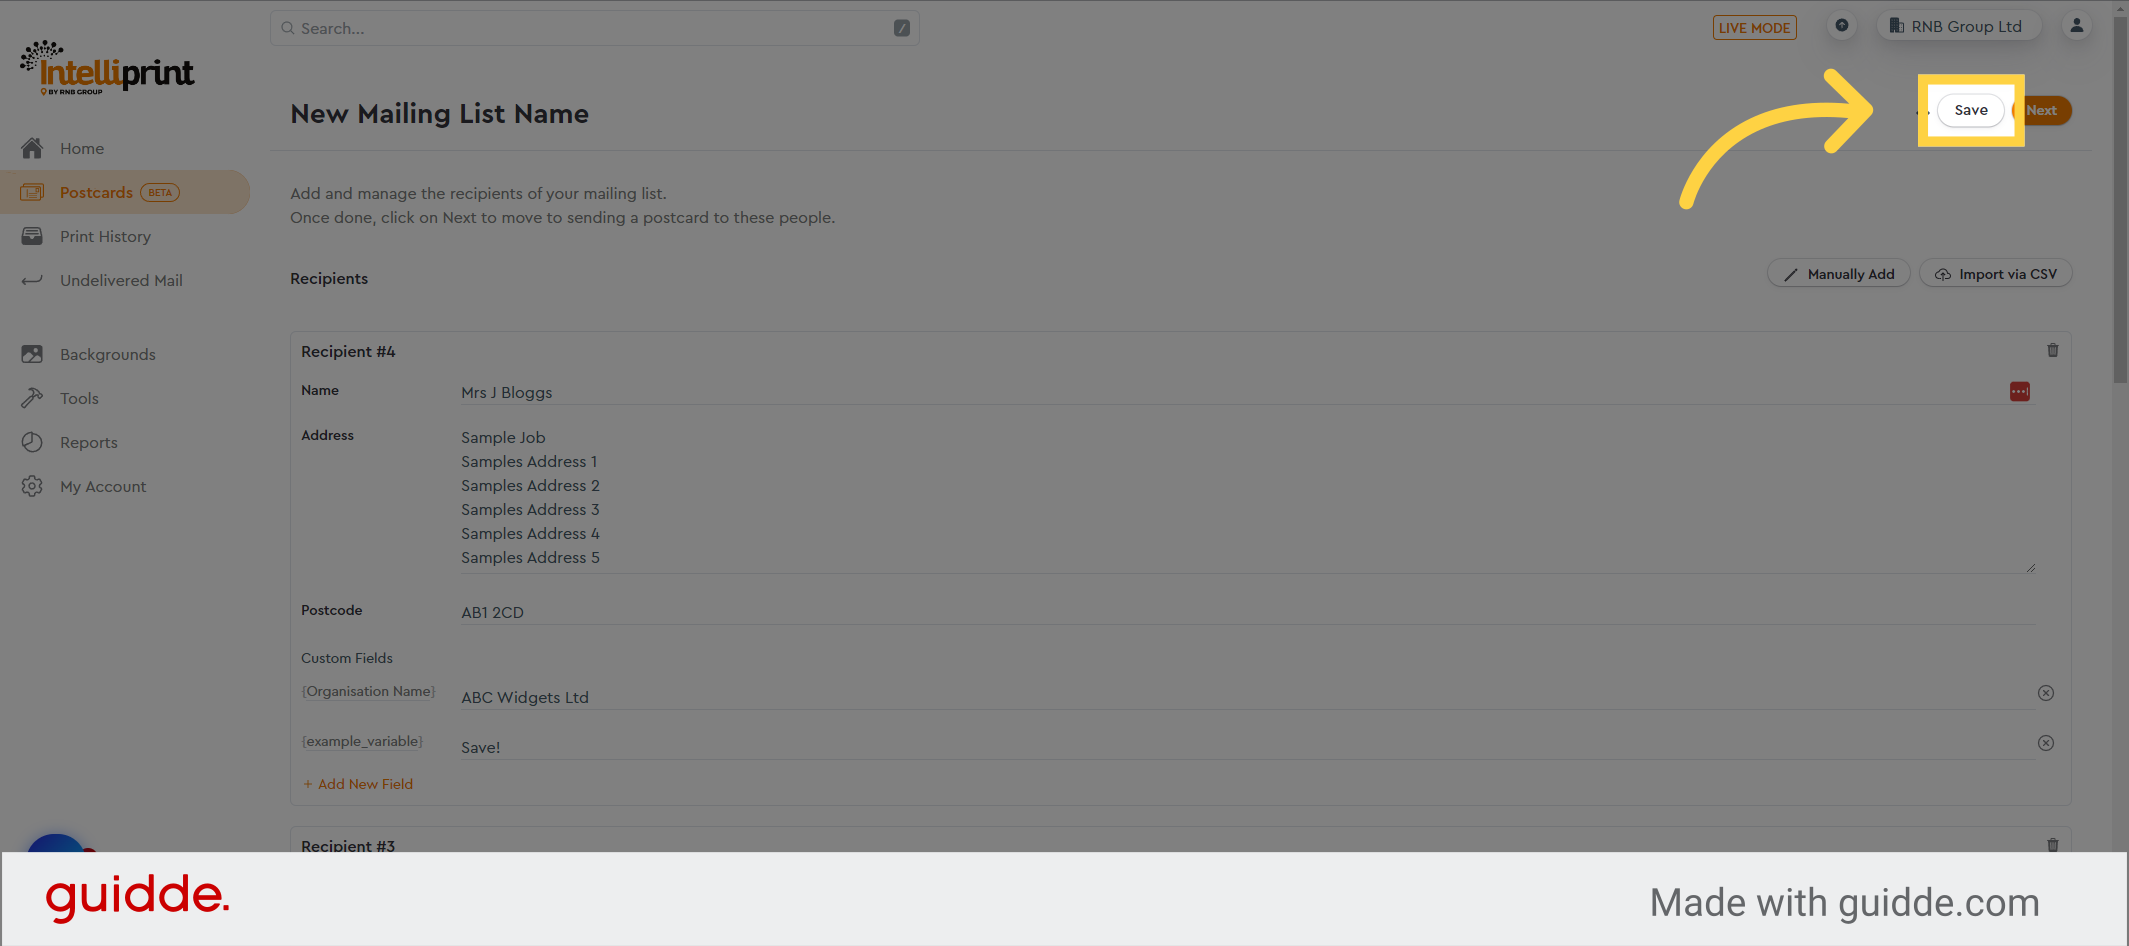Click the orange Next button
The height and width of the screenshot is (946, 2129).
click(x=2044, y=110)
